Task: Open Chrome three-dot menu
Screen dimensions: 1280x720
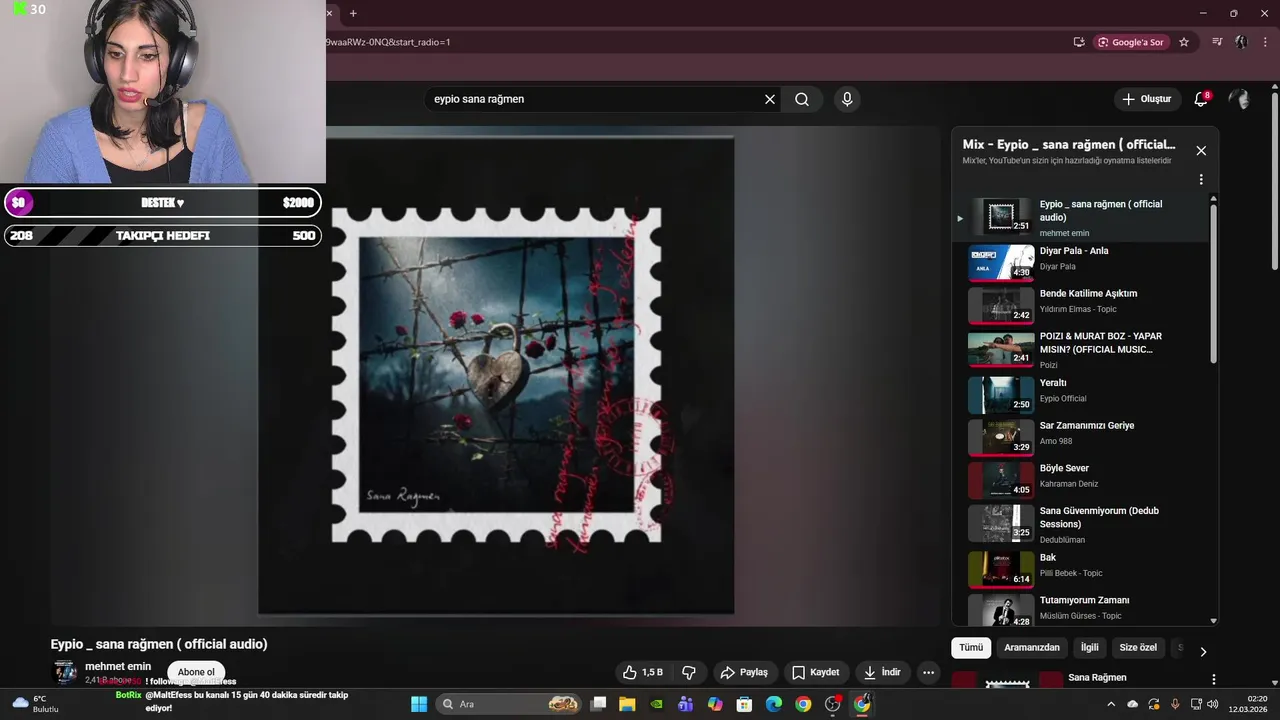Action: [x=1265, y=42]
